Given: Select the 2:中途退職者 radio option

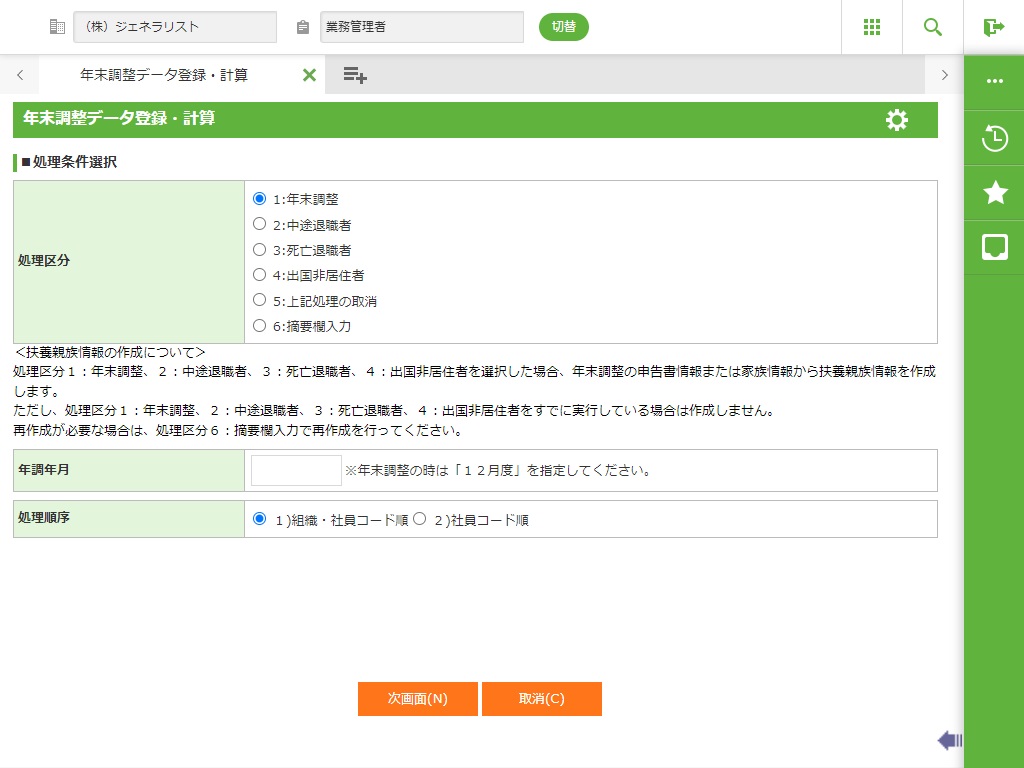Looking at the screenshot, I should [x=260, y=224].
